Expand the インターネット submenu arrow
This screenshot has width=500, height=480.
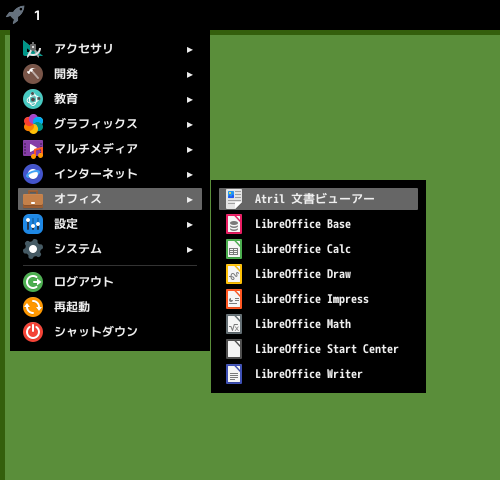click(190, 175)
